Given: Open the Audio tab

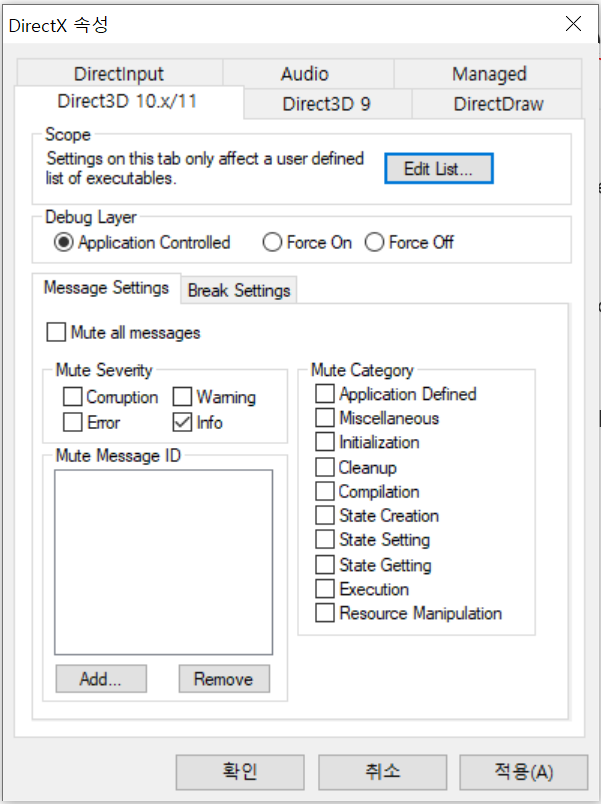Looking at the screenshot, I should pyautogui.click(x=308, y=73).
